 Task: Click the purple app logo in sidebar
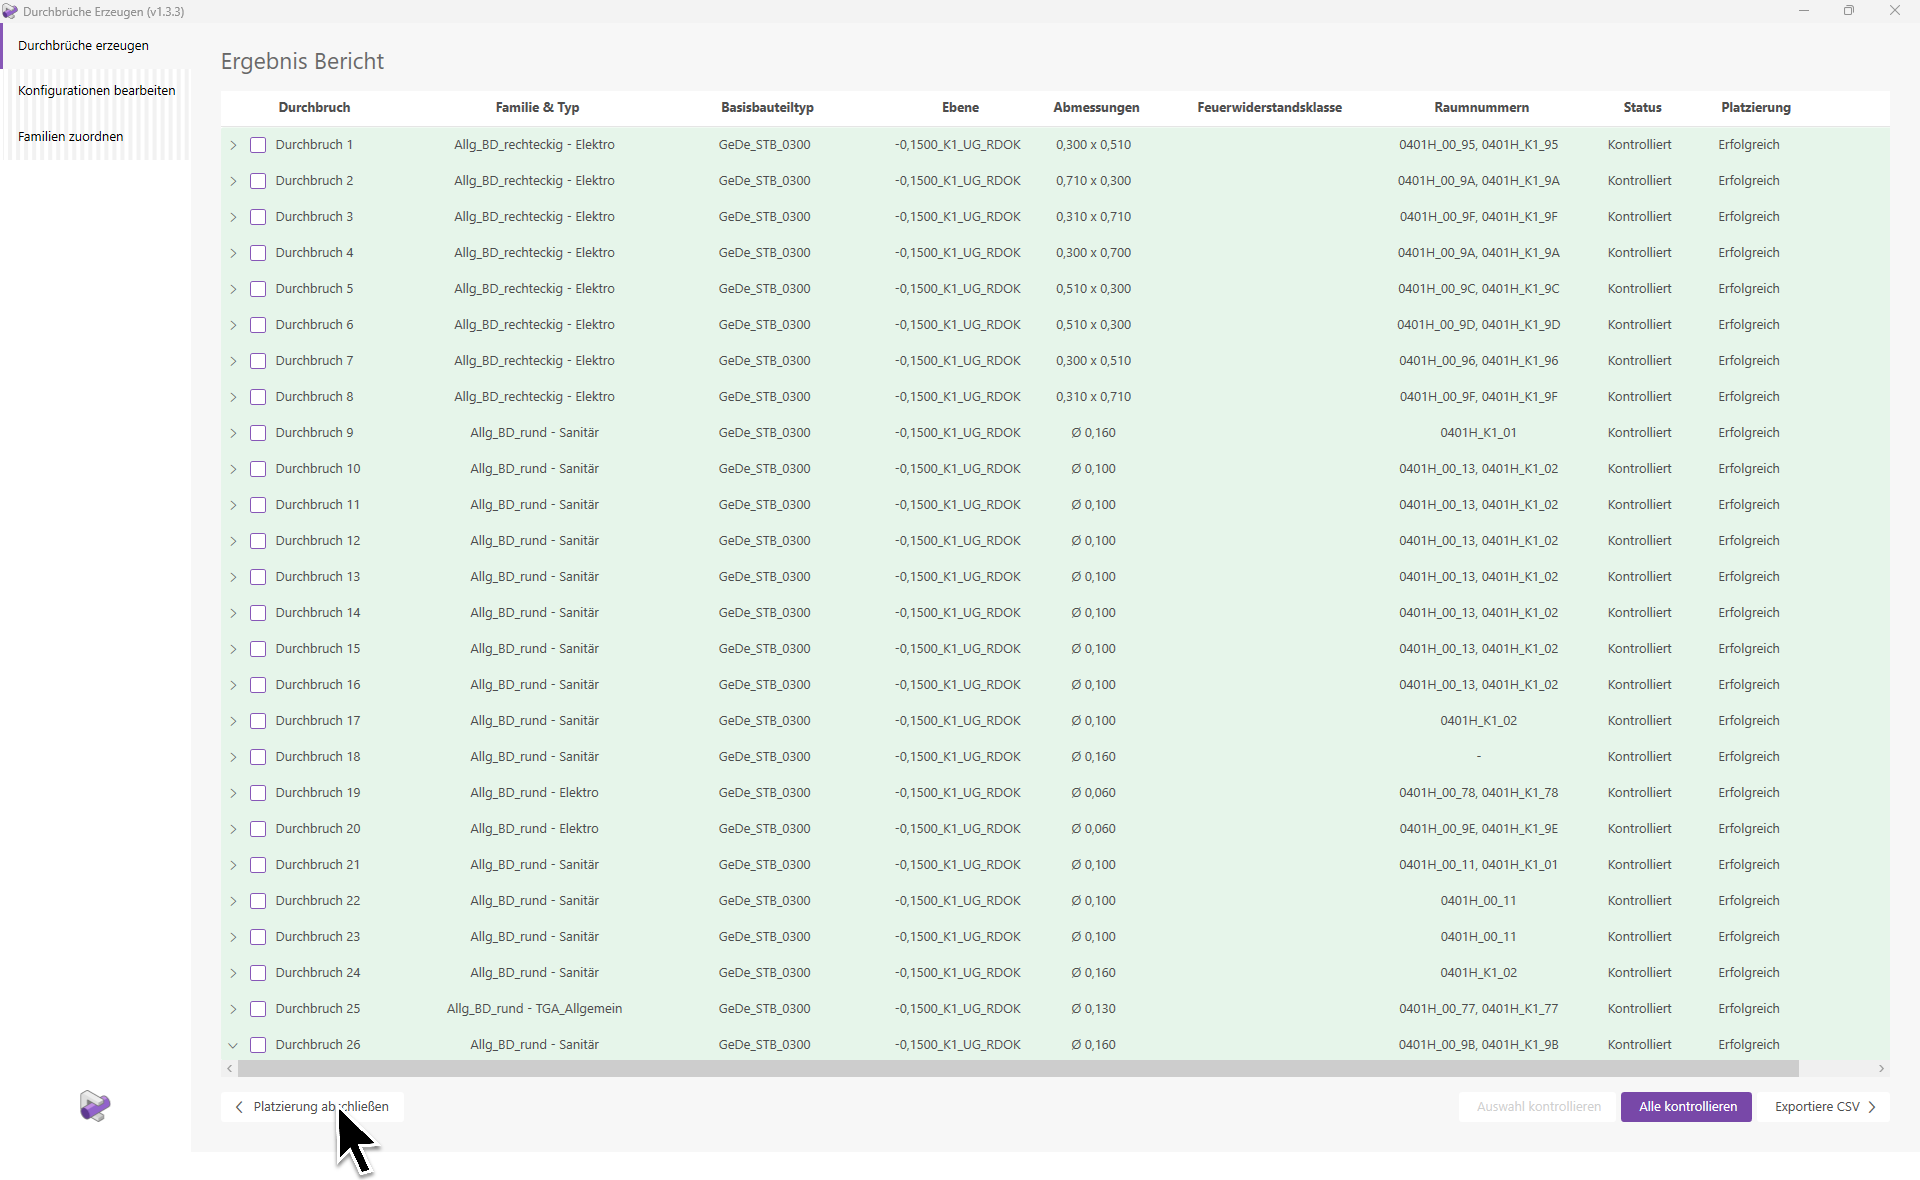click(x=95, y=1105)
